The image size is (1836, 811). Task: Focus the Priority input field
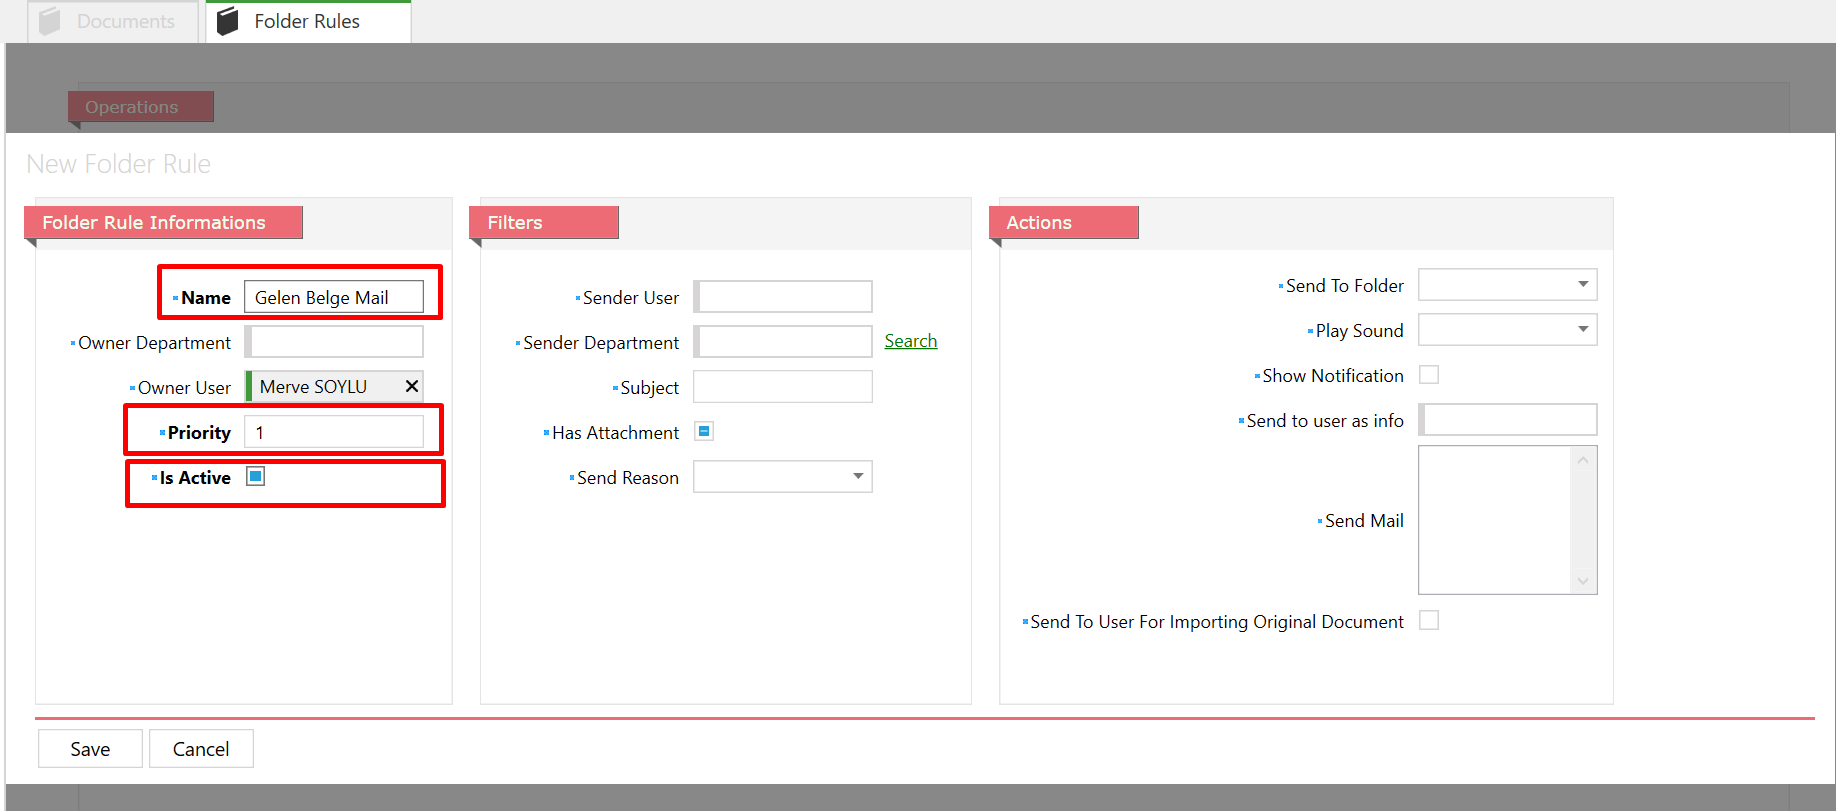tap(335, 432)
